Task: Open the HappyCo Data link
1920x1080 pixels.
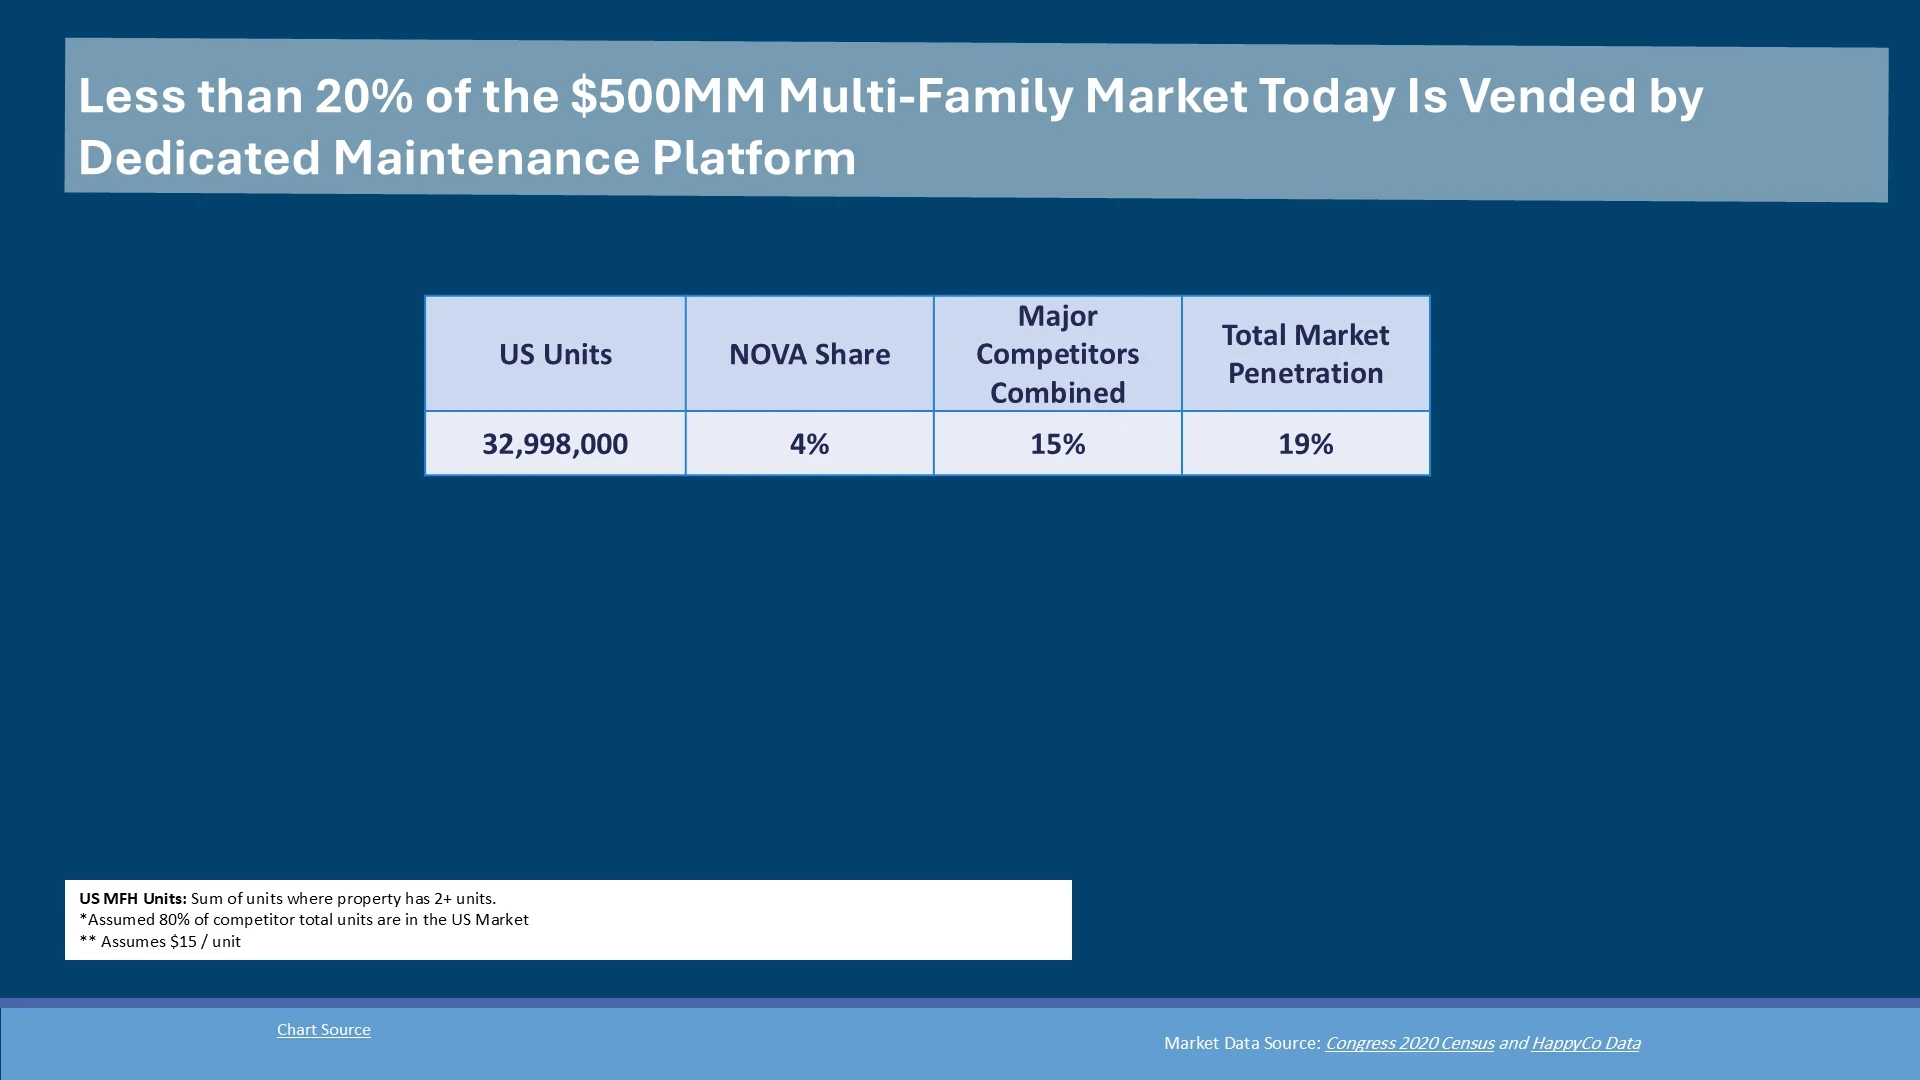Action: tap(1585, 1043)
